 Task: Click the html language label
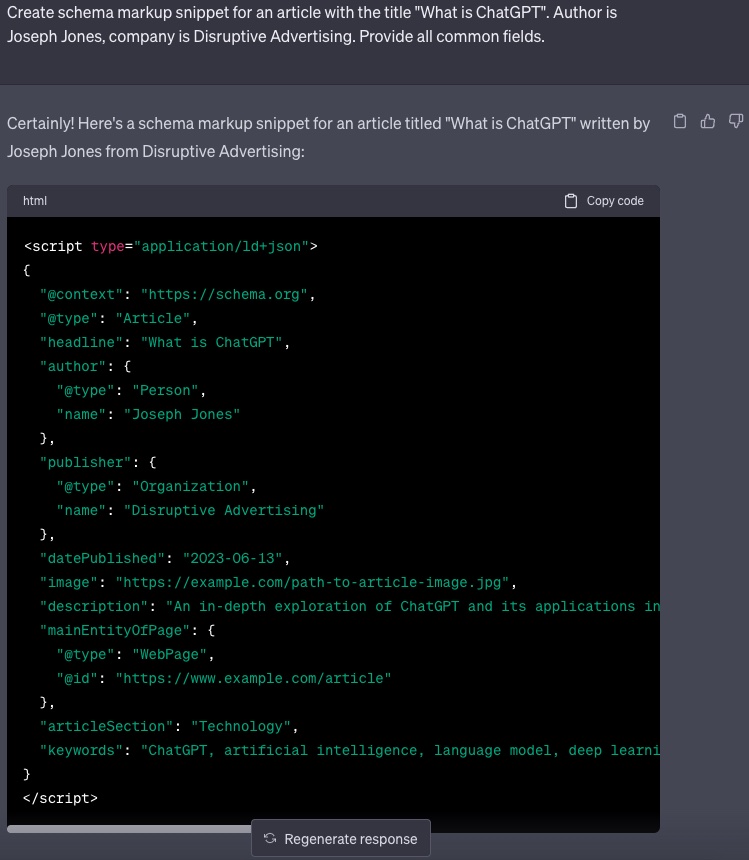(35, 201)
